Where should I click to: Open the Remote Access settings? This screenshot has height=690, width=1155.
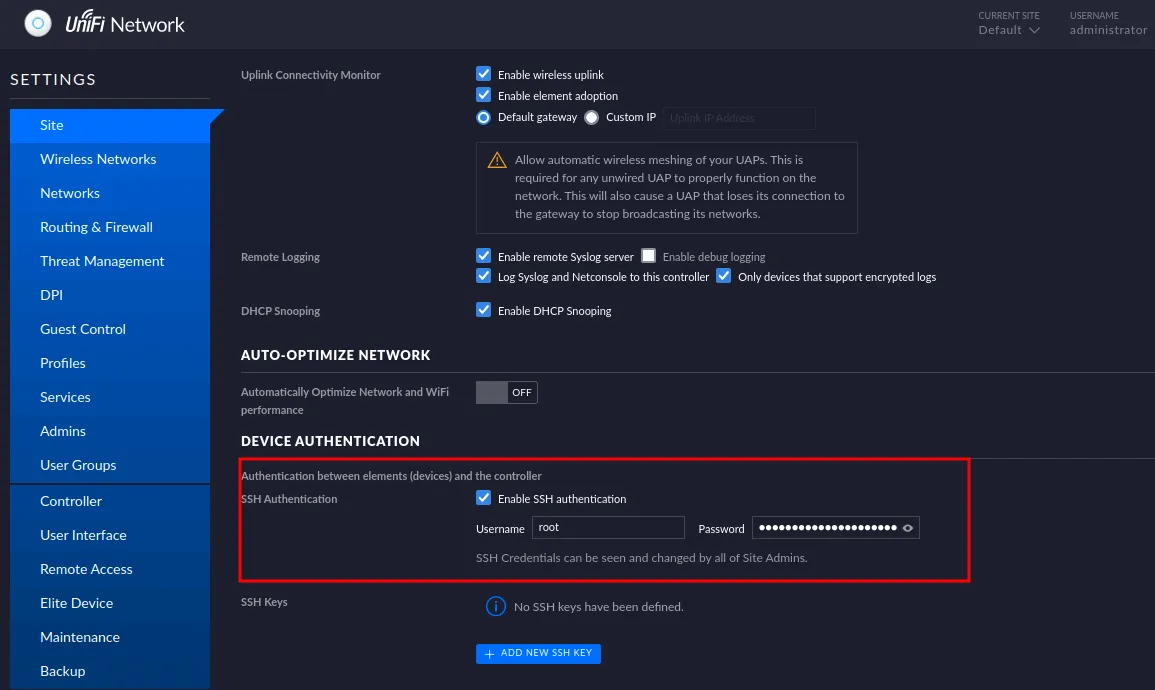[x=86, y=569]
